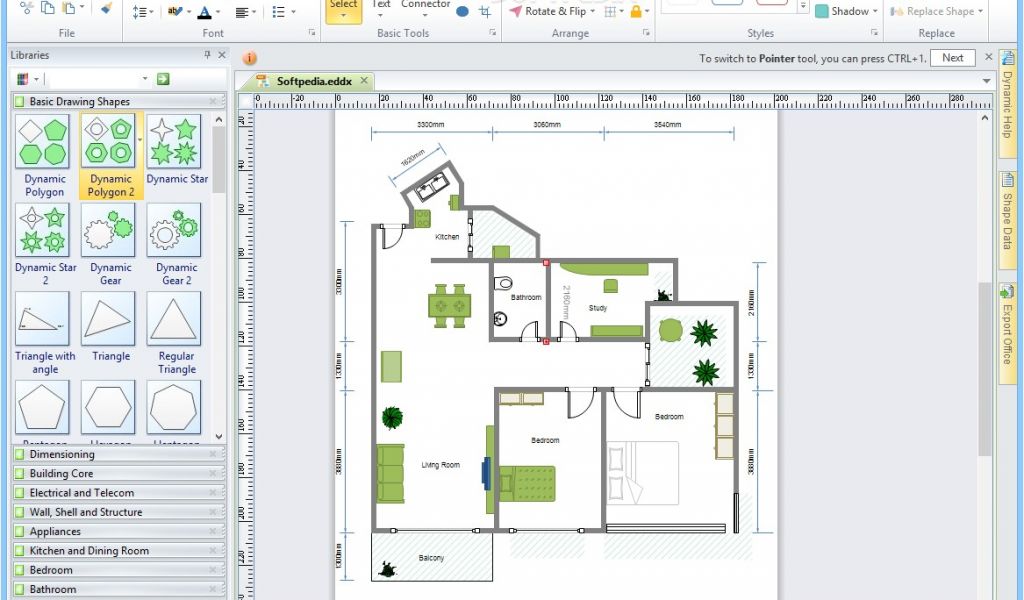Expand the font color dropdown arrow
Image resolution: width=1024 pixels, height=600 pixels.
219,13
